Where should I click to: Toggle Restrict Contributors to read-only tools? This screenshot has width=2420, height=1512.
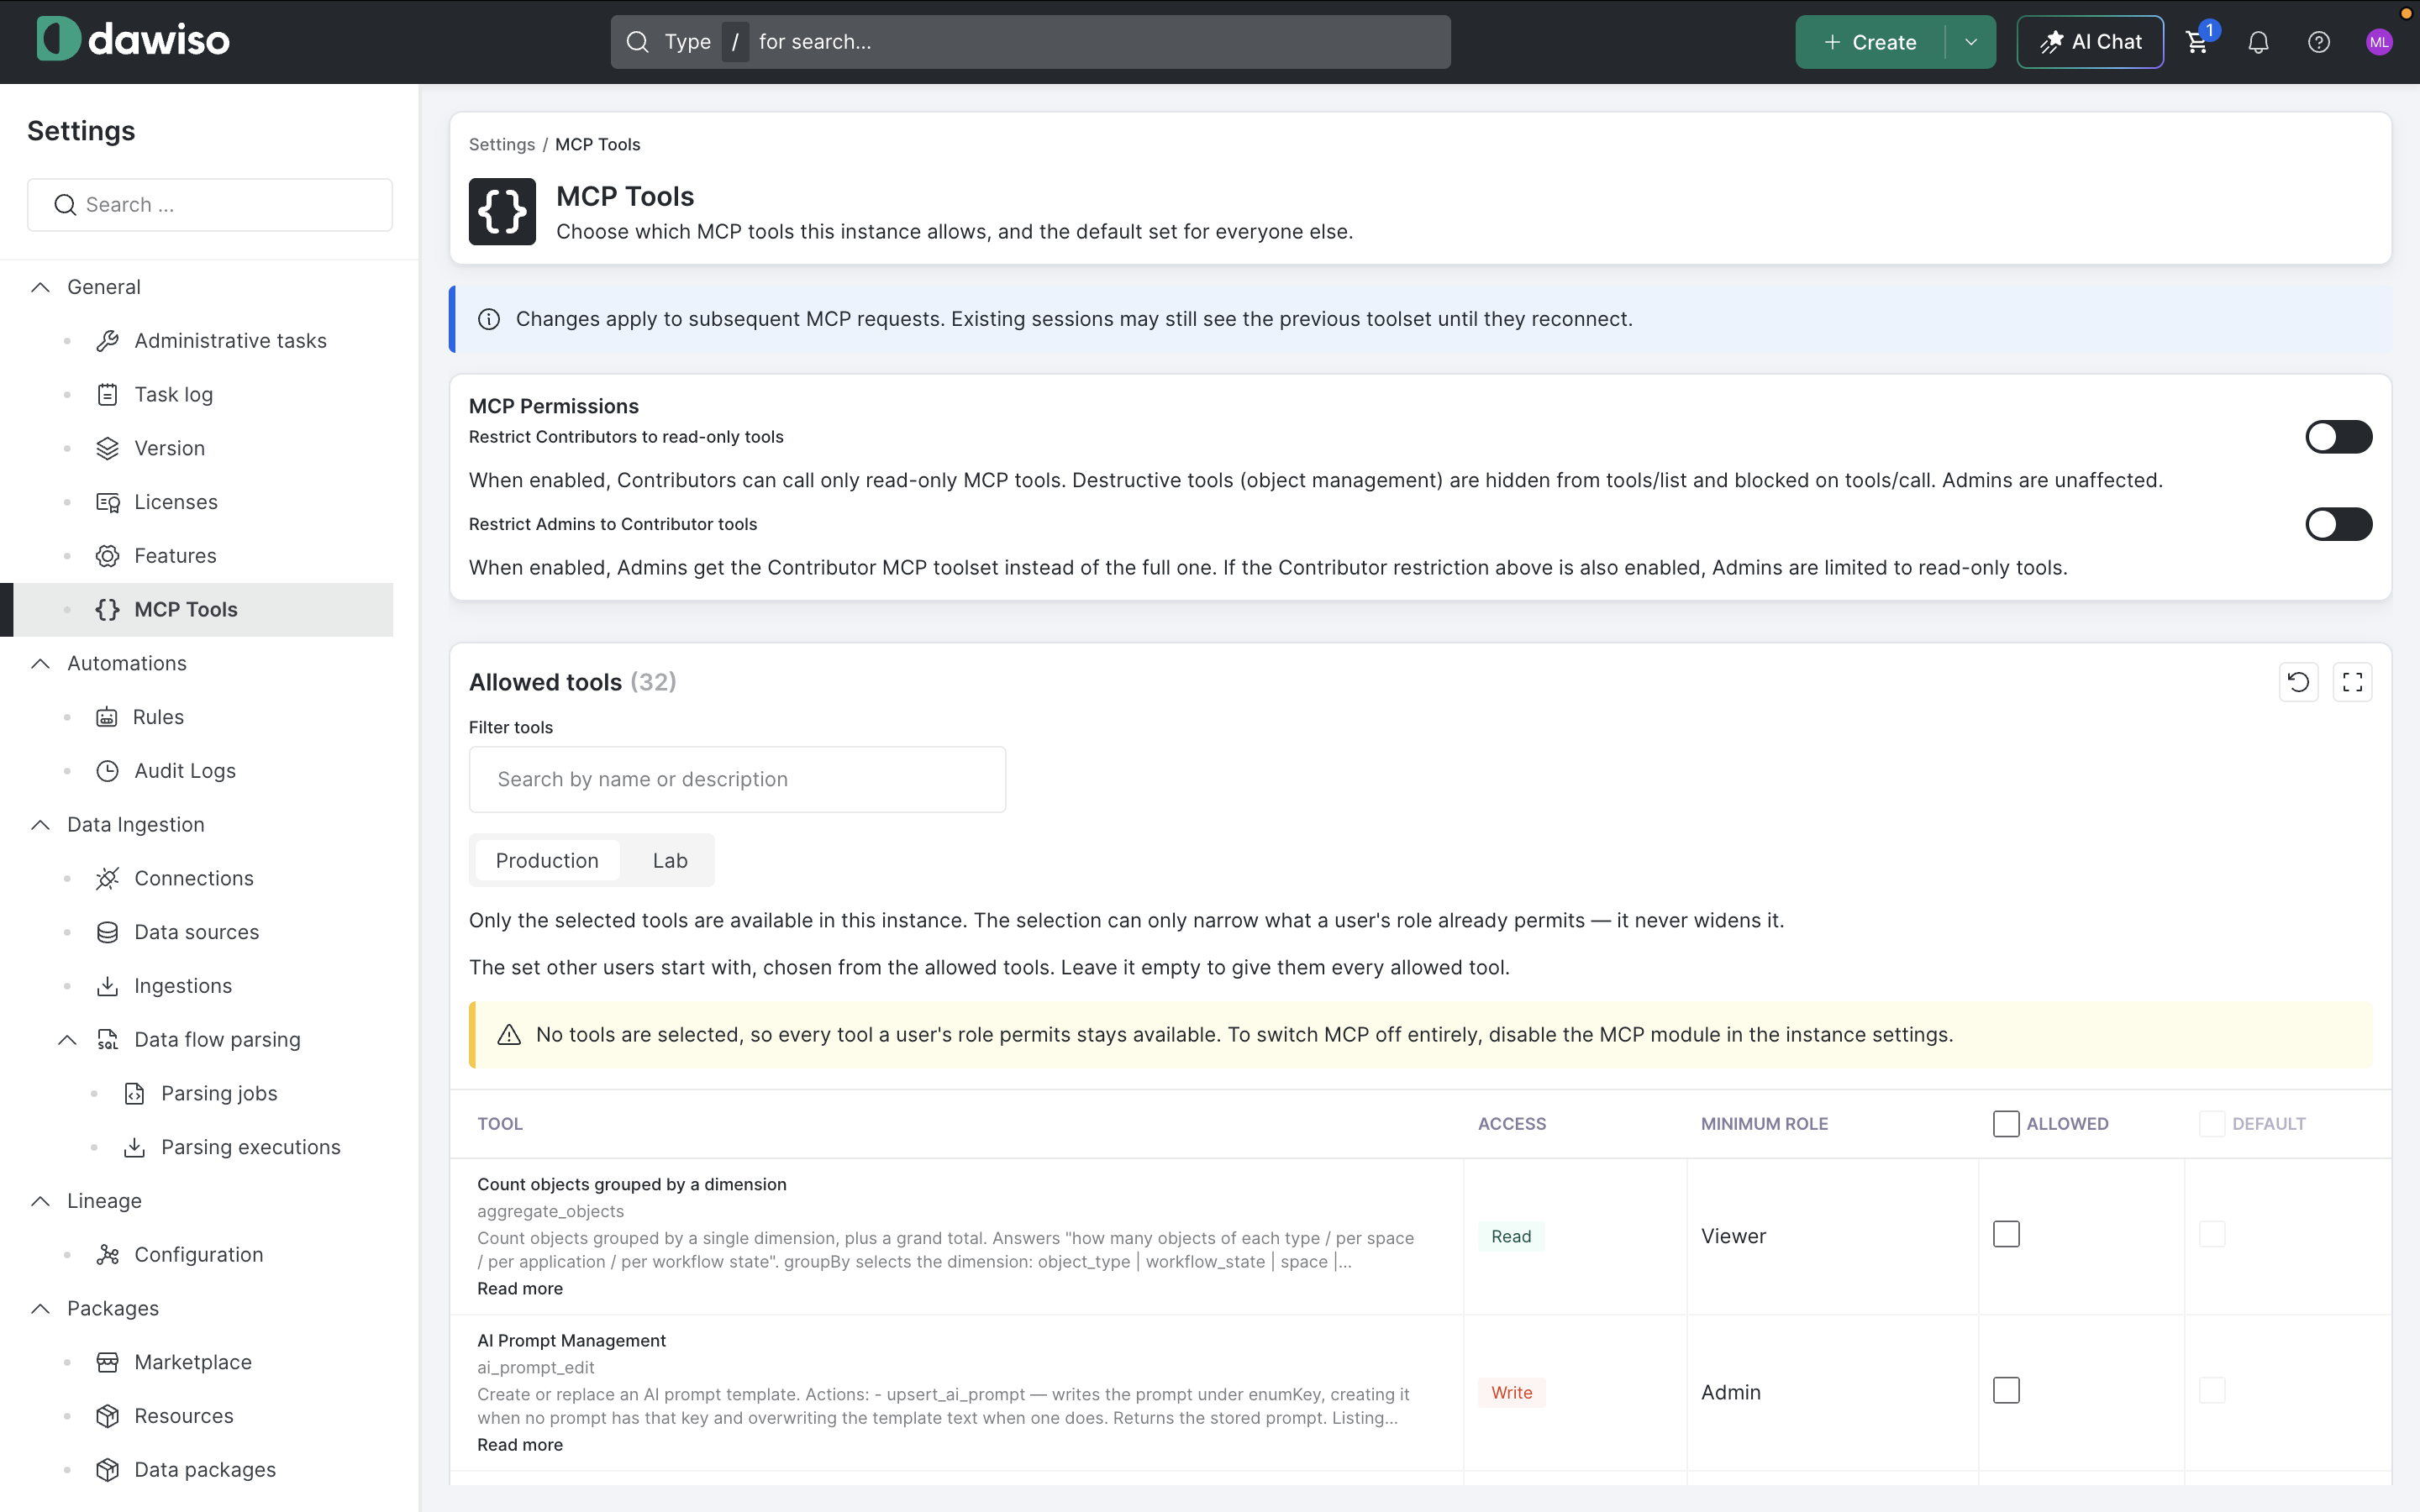click(2338, 437)
